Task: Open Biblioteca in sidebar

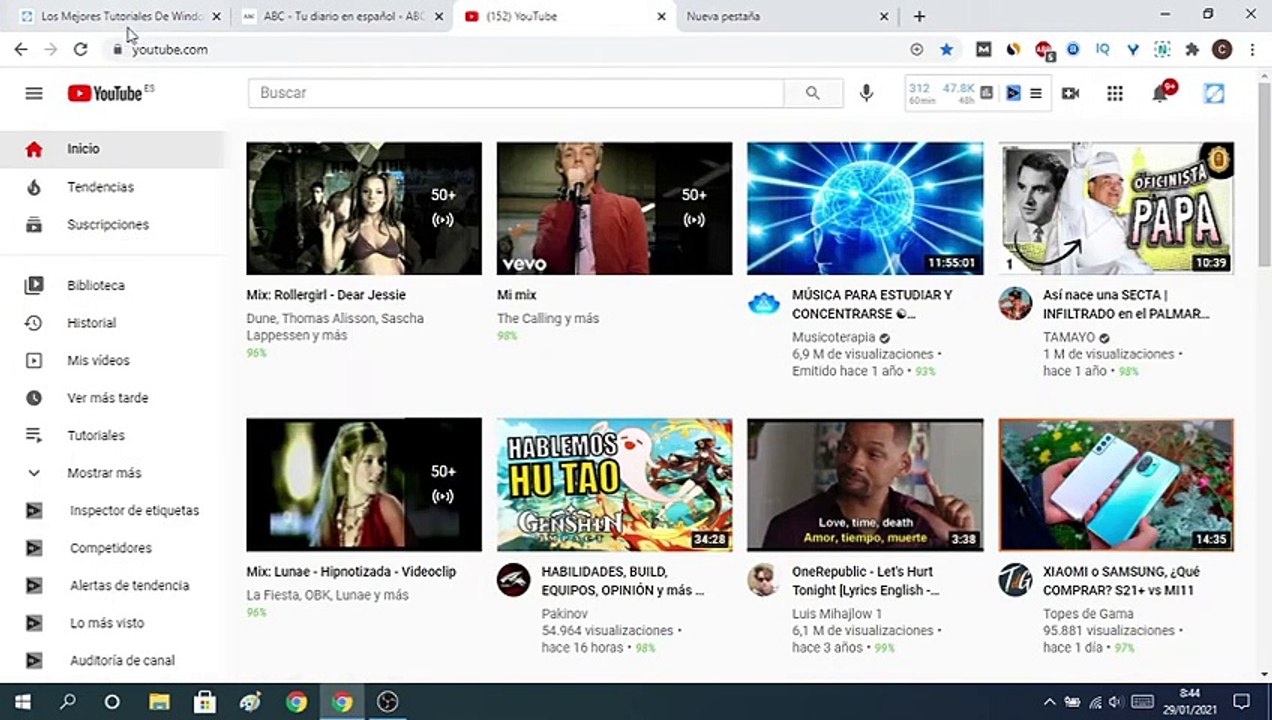Action: [113, 285]
